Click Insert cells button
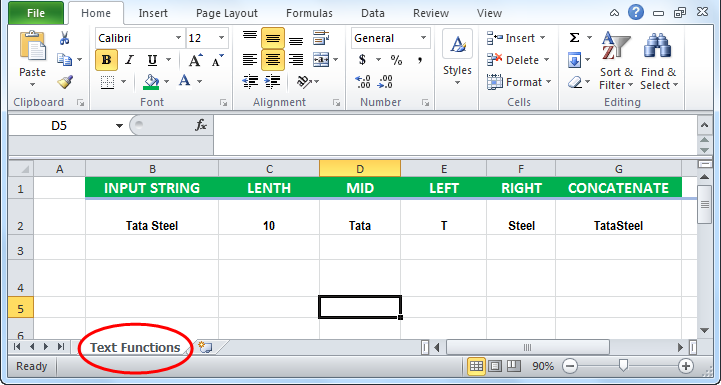721x385 pixels. pyautogui.click(x=516, y=38)
